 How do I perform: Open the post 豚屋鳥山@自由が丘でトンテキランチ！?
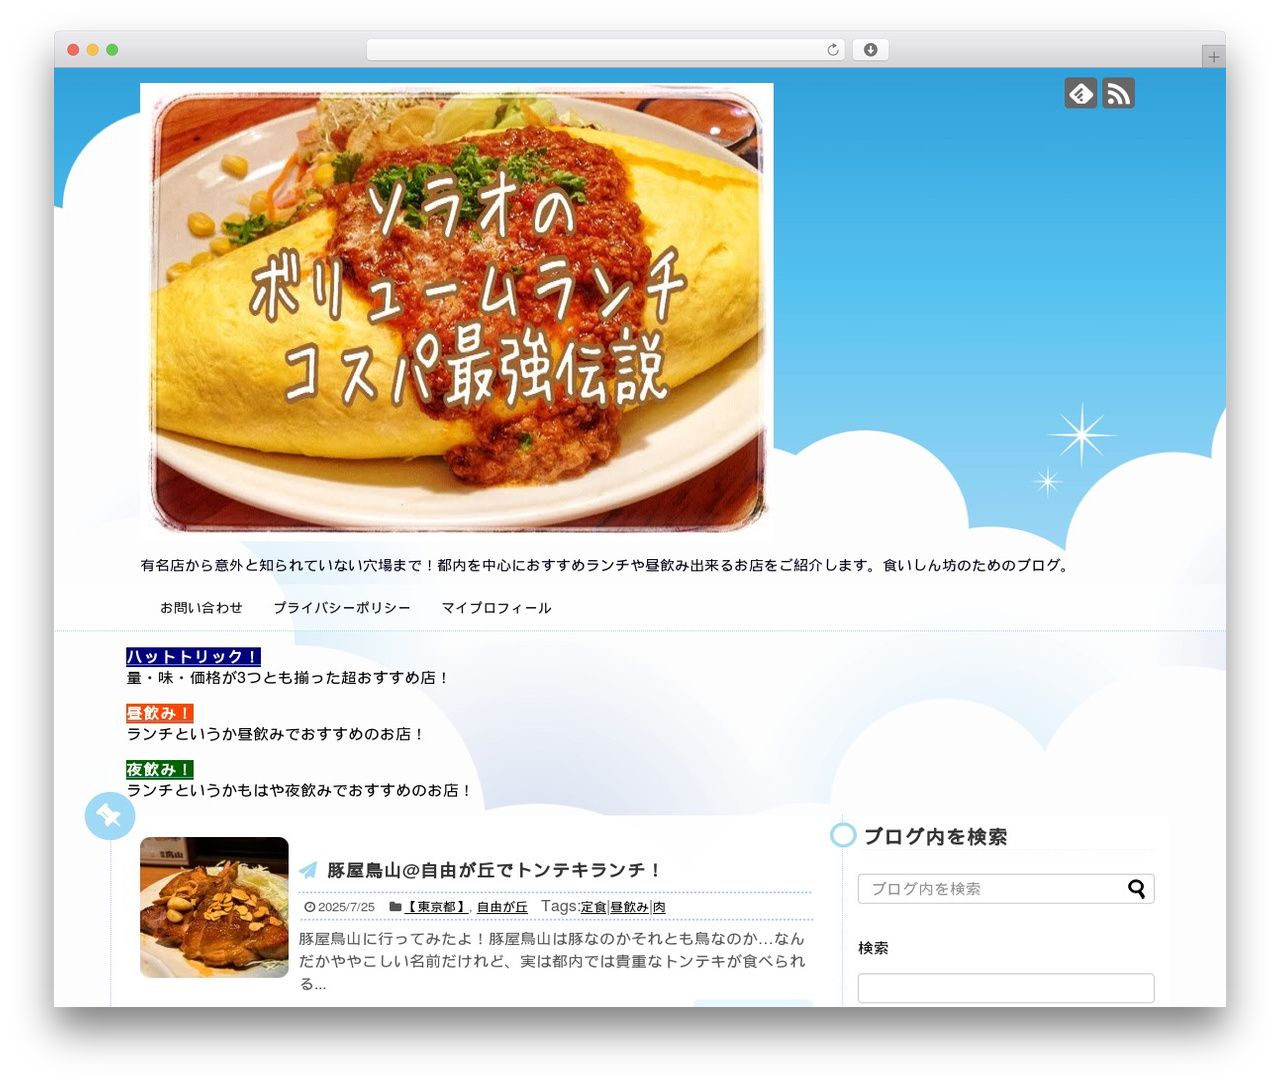(494, 870)
